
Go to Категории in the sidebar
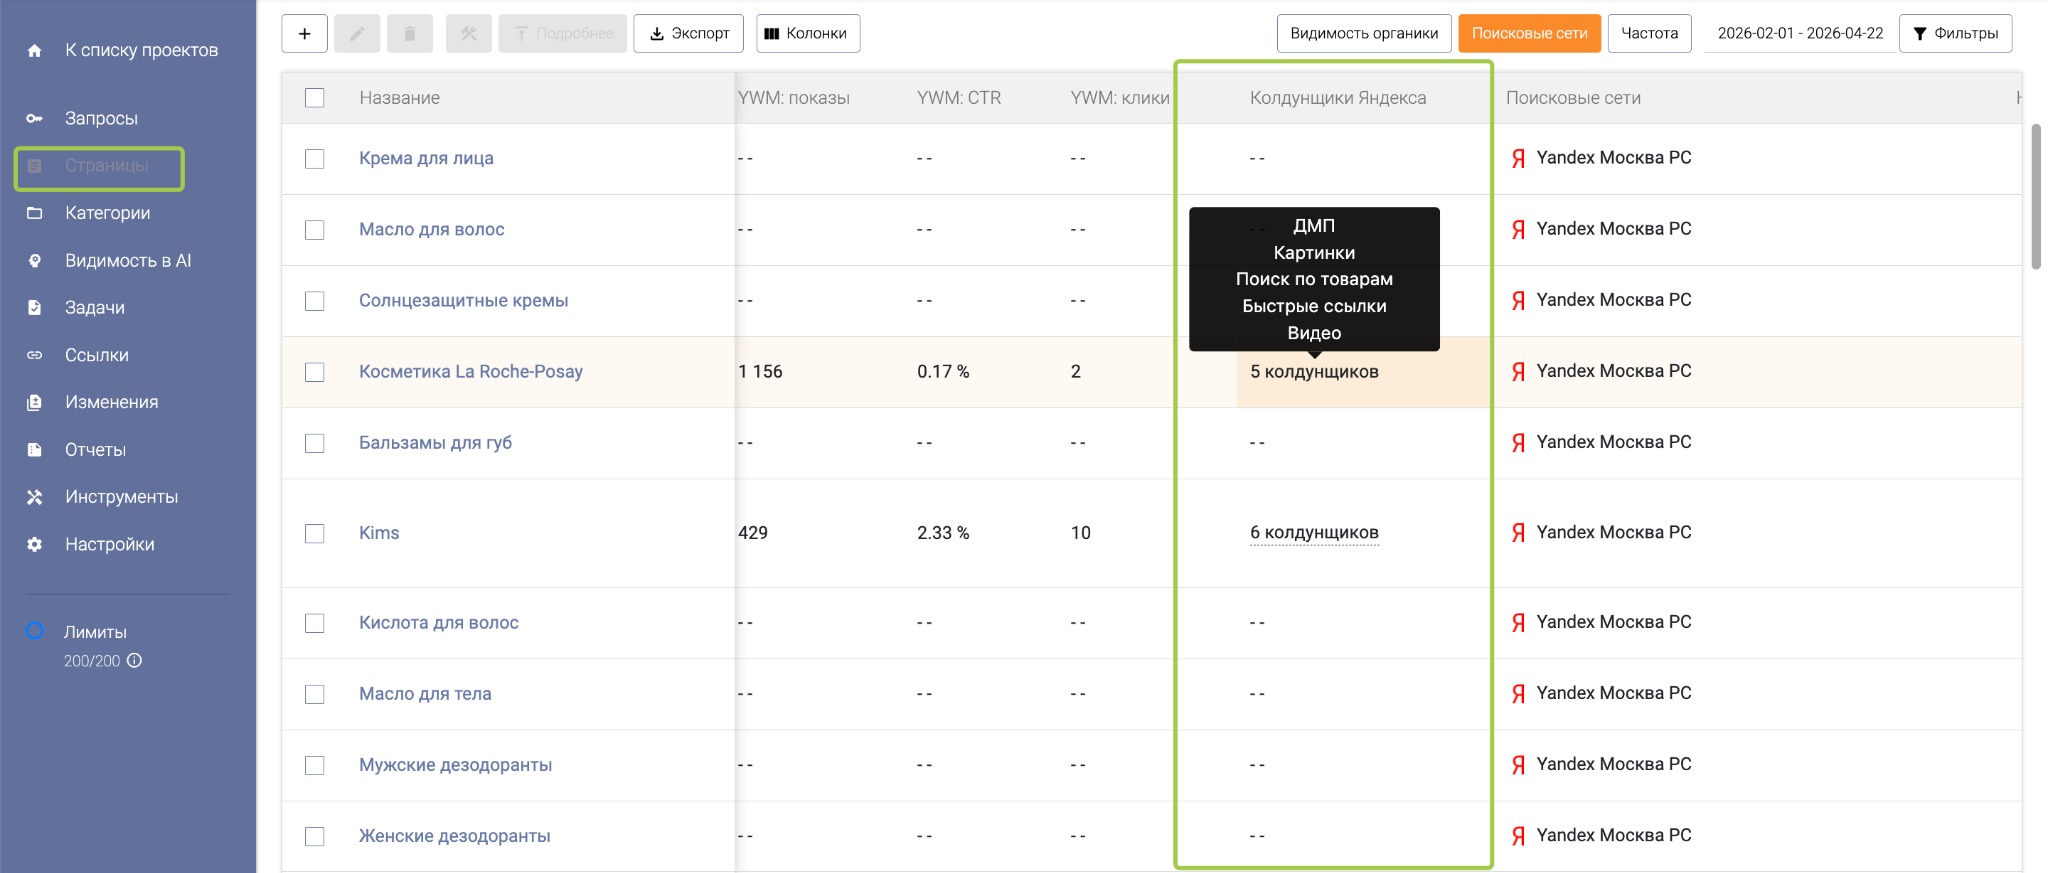click(x=107, y=213)
